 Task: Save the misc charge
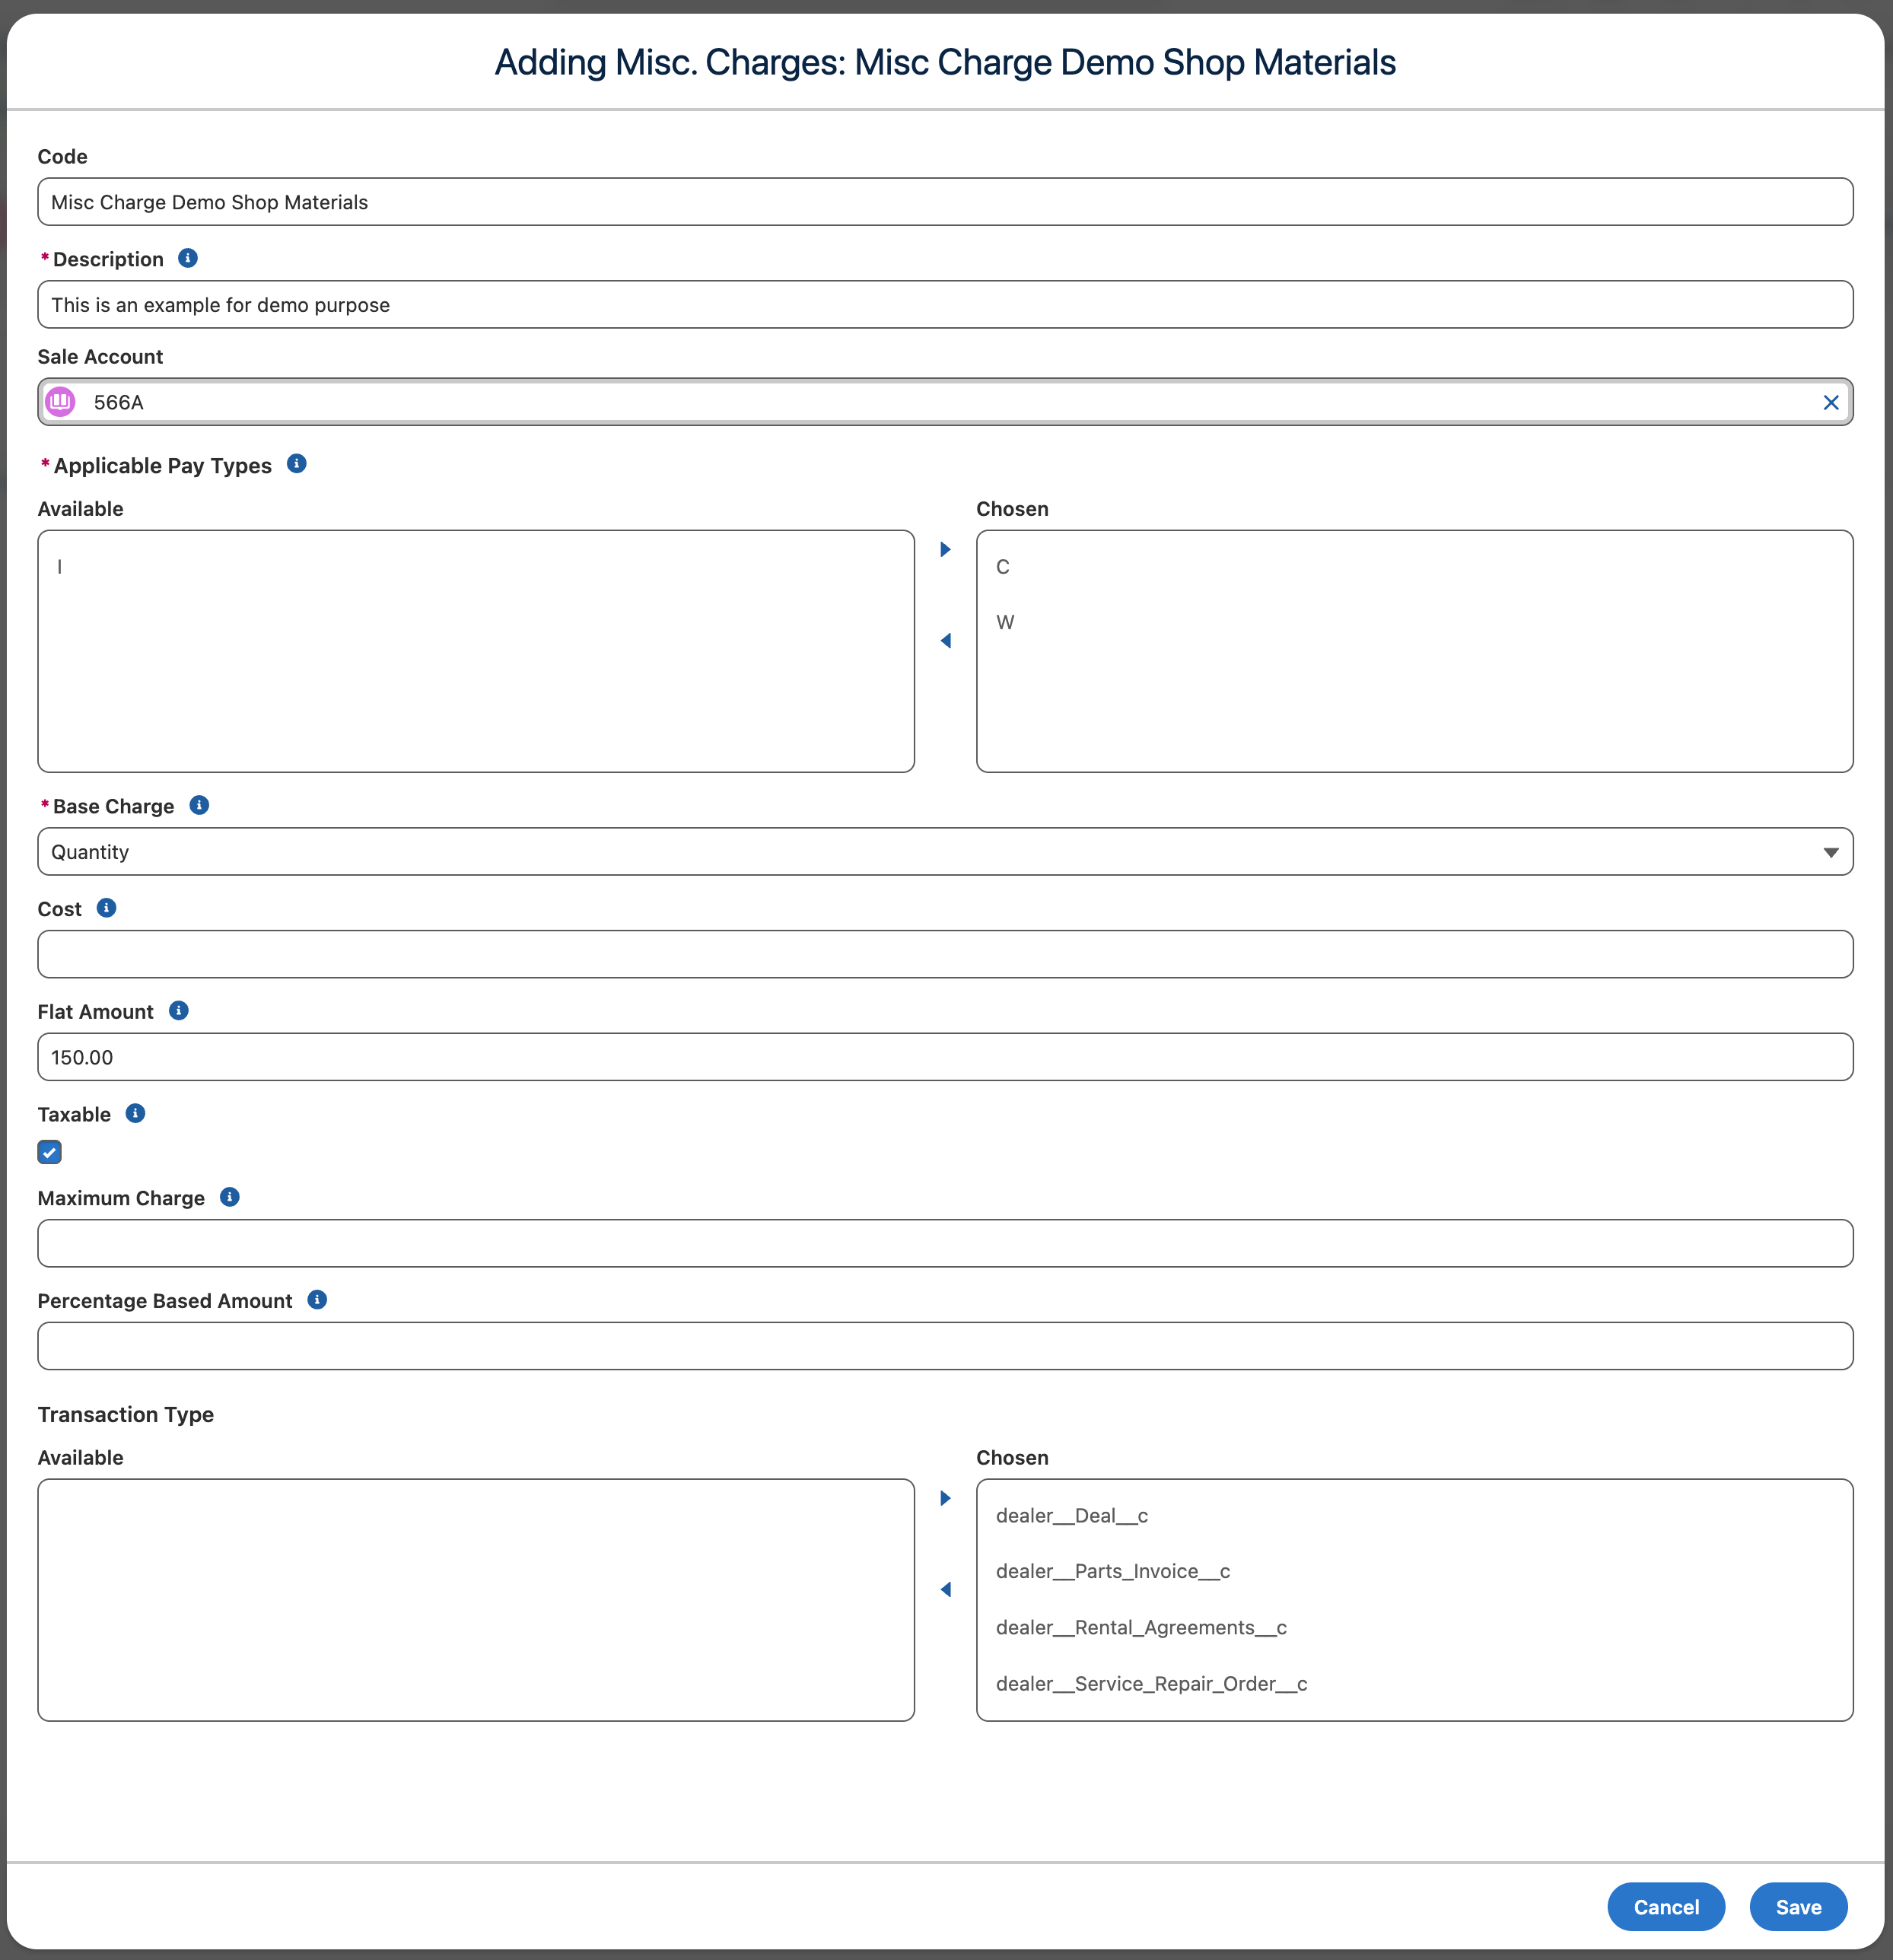pyautogui.click(x=1798, y=1907)
